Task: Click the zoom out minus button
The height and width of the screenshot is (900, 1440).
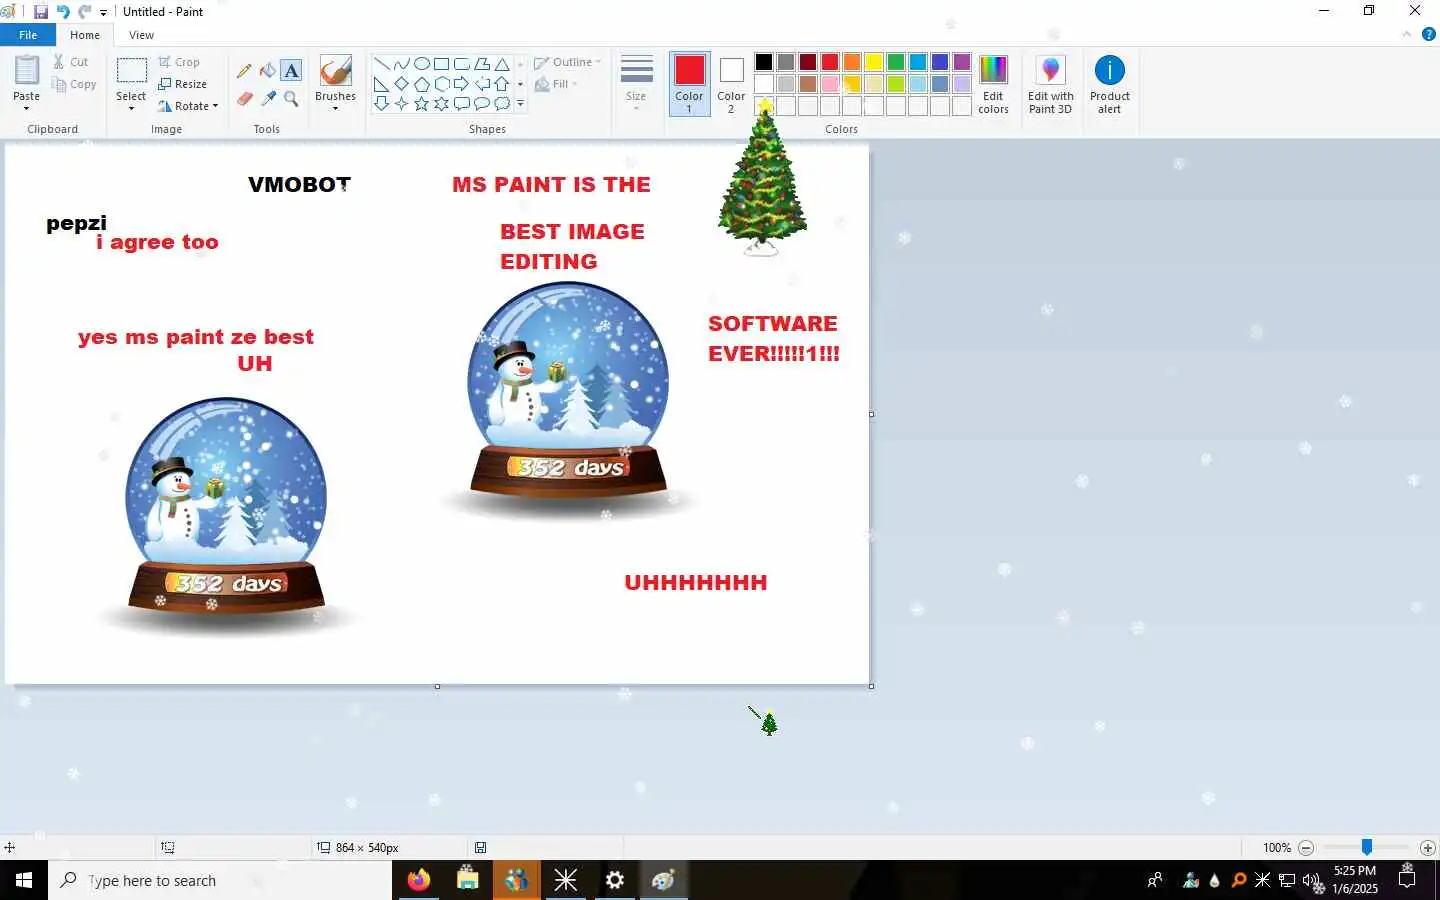Action: pos(1305,848)
